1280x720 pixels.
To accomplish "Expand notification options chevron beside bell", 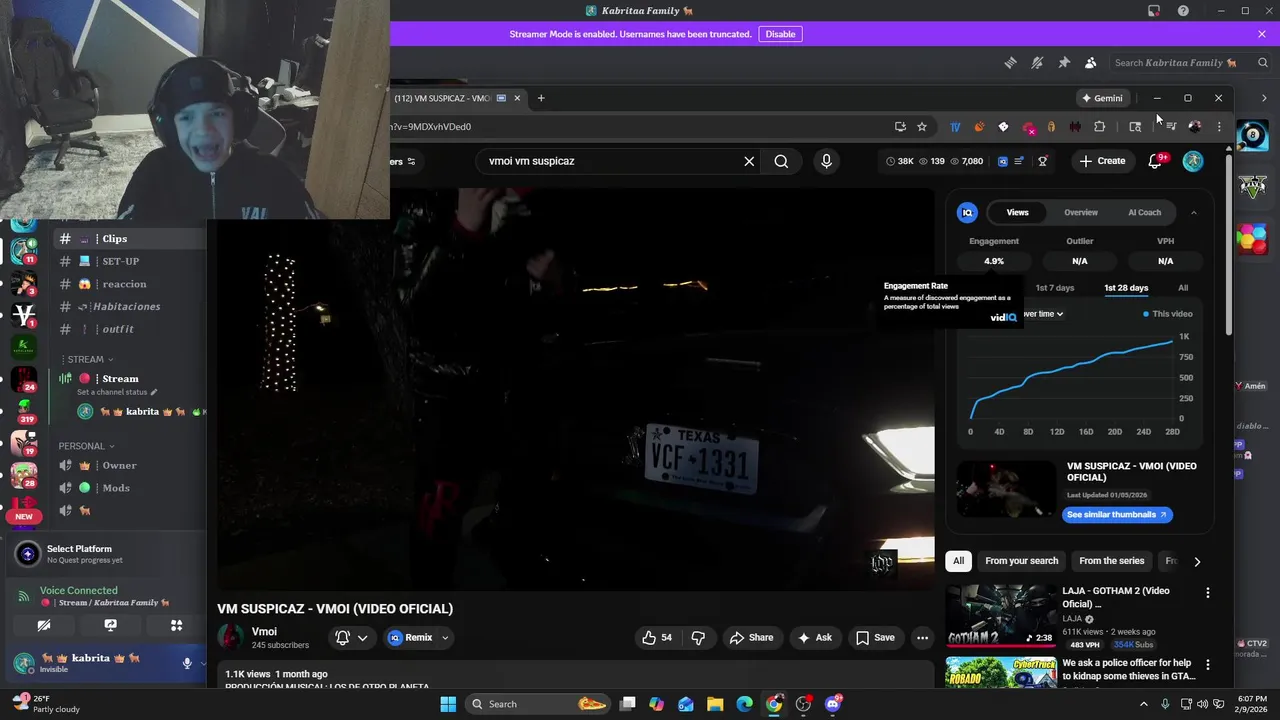I will pyautogui.click(x=362, y=638).
